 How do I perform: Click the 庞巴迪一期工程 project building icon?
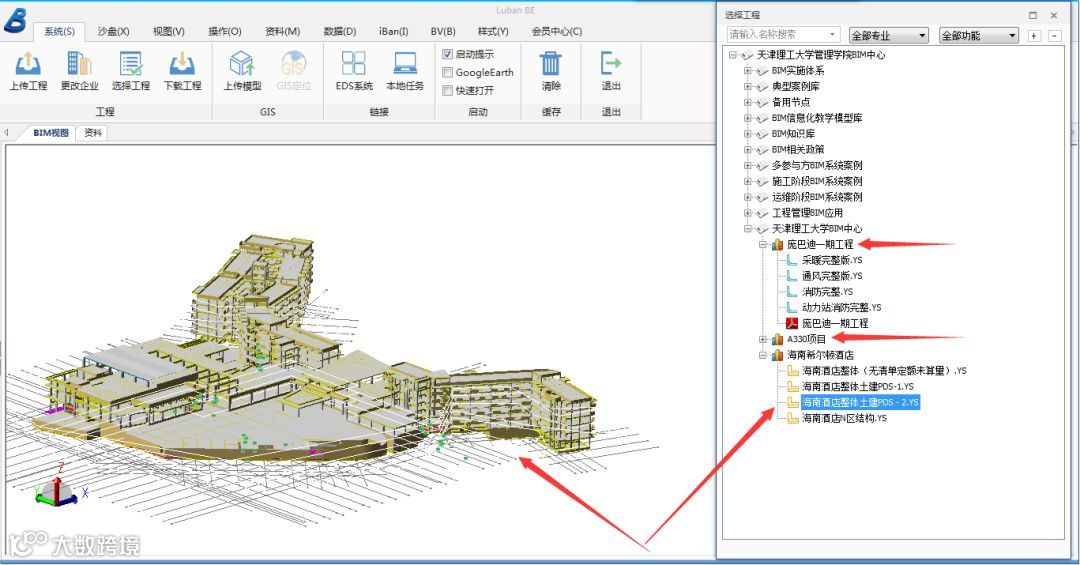click(x=778, y=245)
